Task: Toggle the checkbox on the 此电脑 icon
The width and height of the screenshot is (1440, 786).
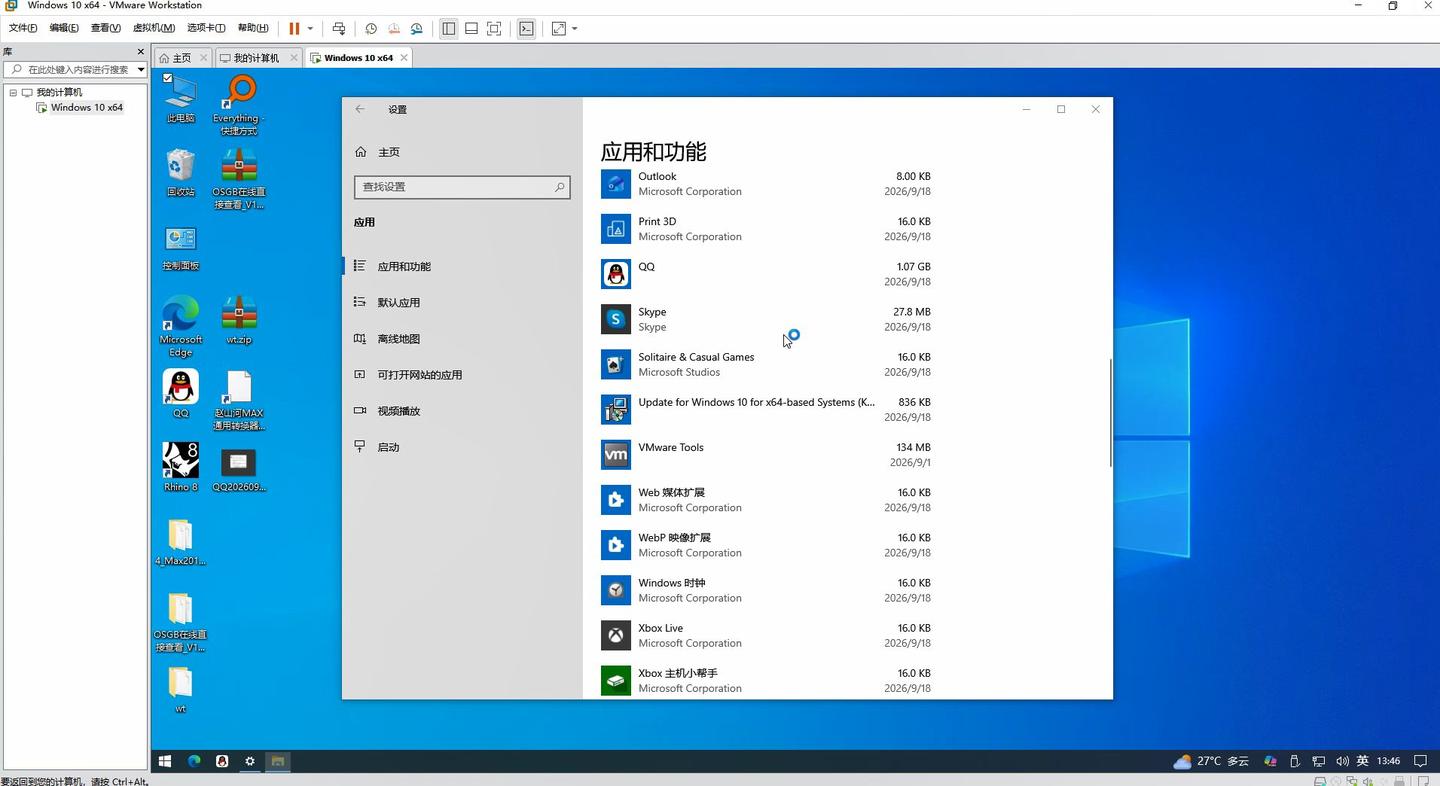Action: click(x=168, y=78)
